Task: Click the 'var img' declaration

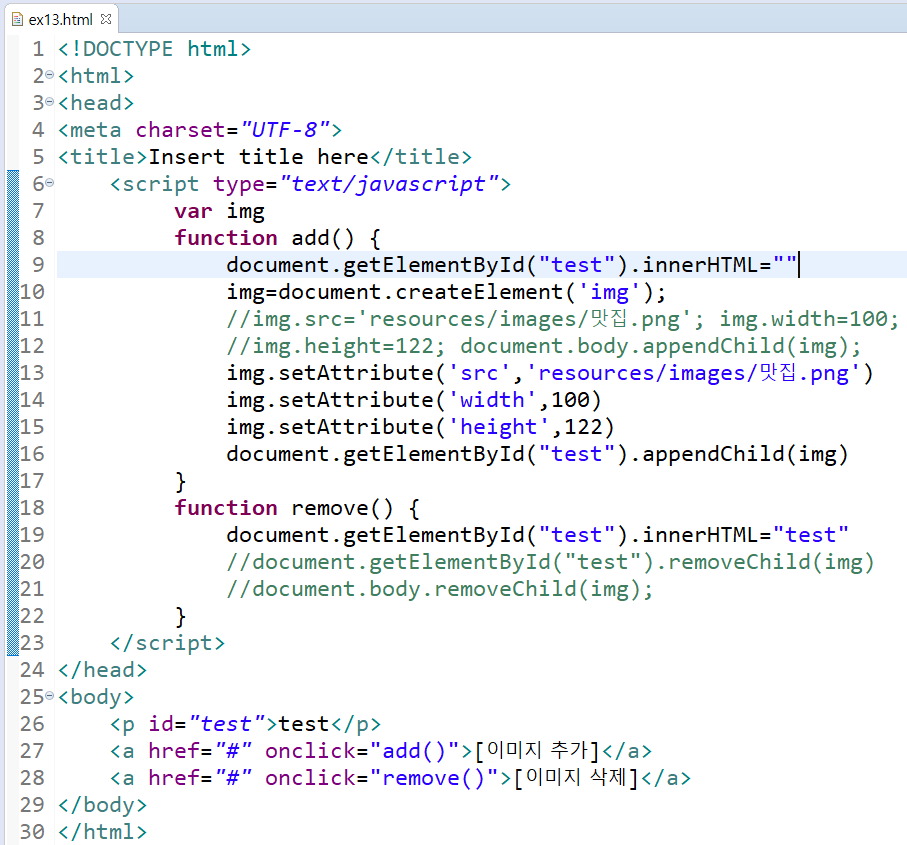Action: tap(220, 211)
